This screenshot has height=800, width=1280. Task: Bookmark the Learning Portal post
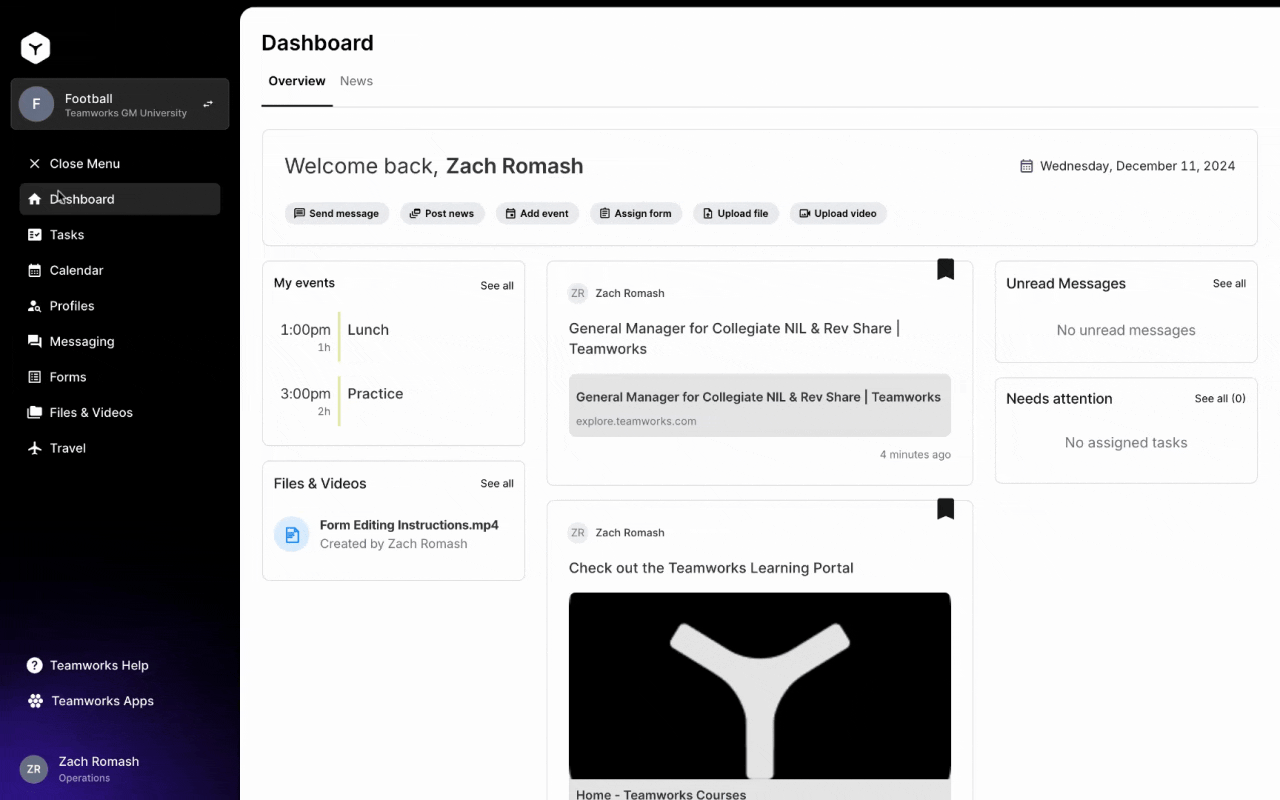pyautogui.click(x=945, y=509)
